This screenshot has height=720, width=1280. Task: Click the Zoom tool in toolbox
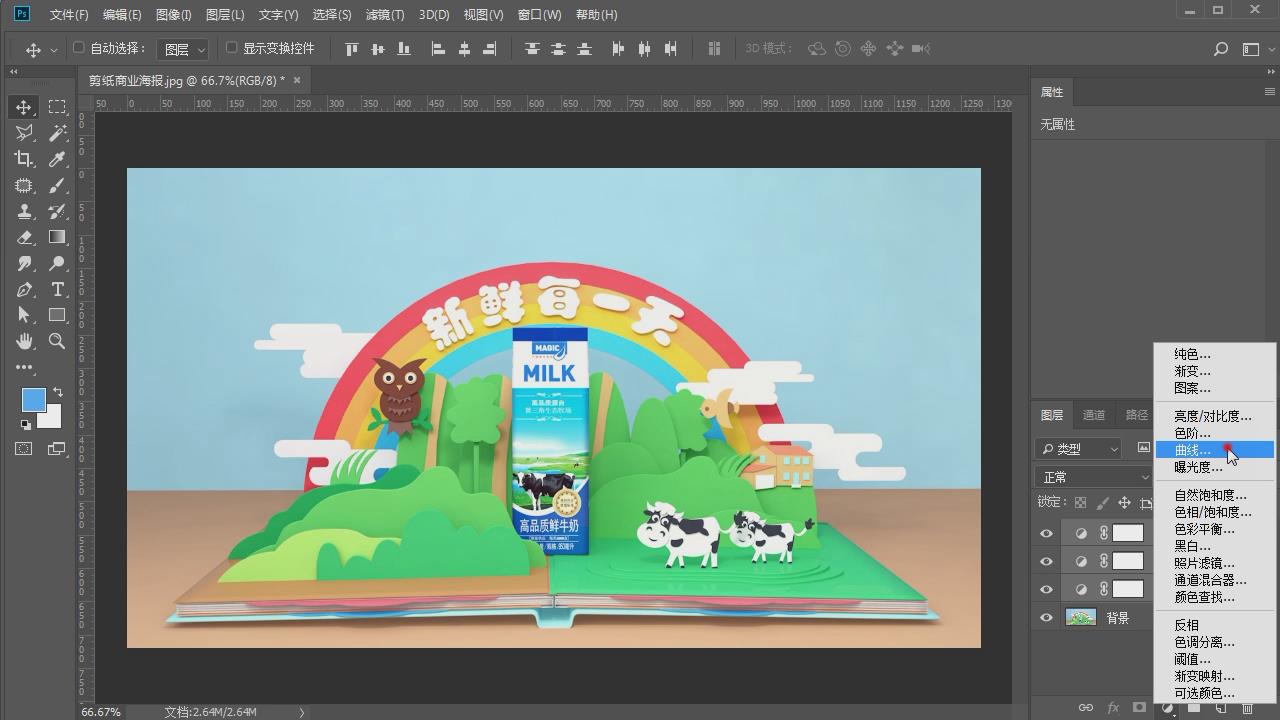[57, 342]
